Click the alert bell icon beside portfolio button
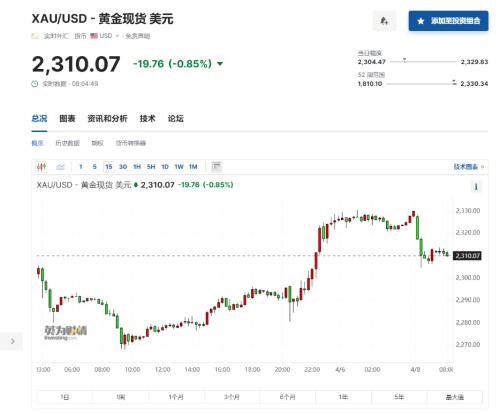 point(384,21)
